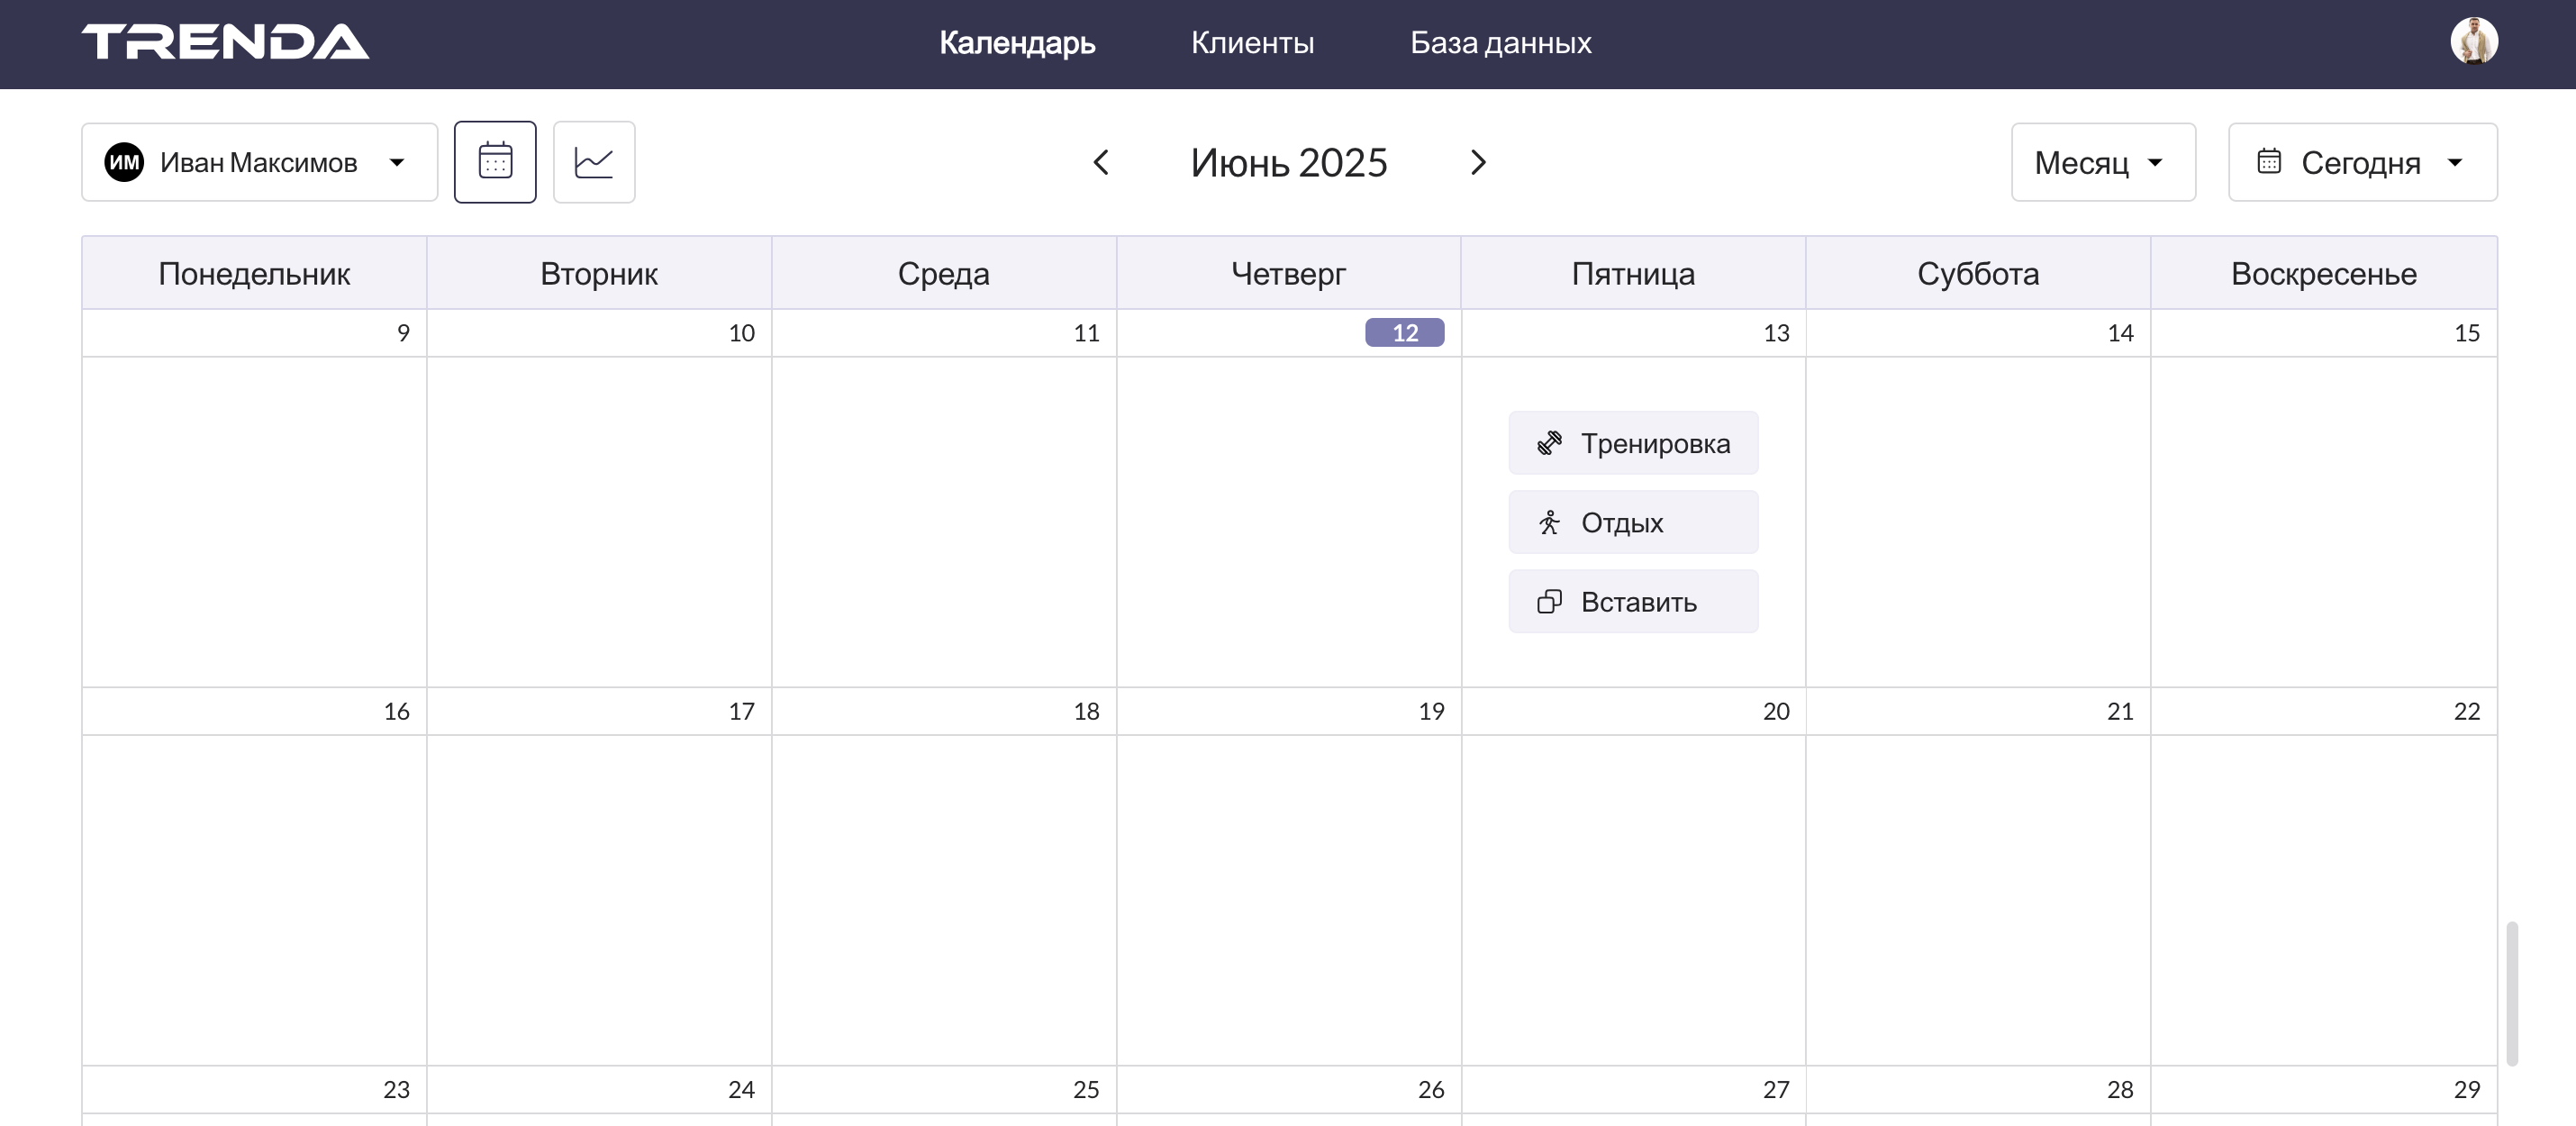Switch to the Клиенты tab
The image size is (2576, 1126).
click(1252, 42)
